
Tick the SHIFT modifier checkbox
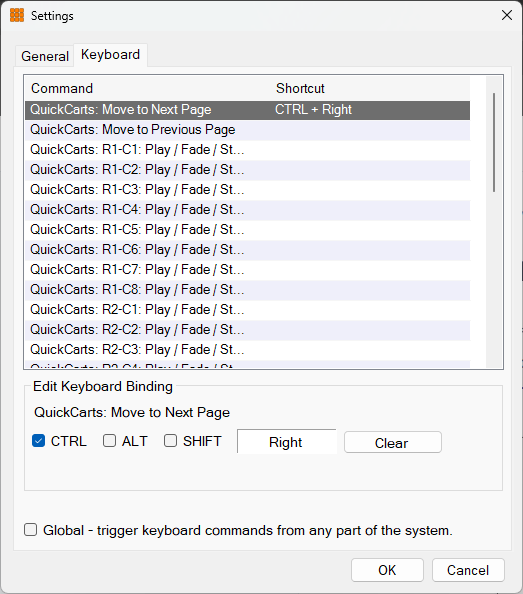(170, 441)
